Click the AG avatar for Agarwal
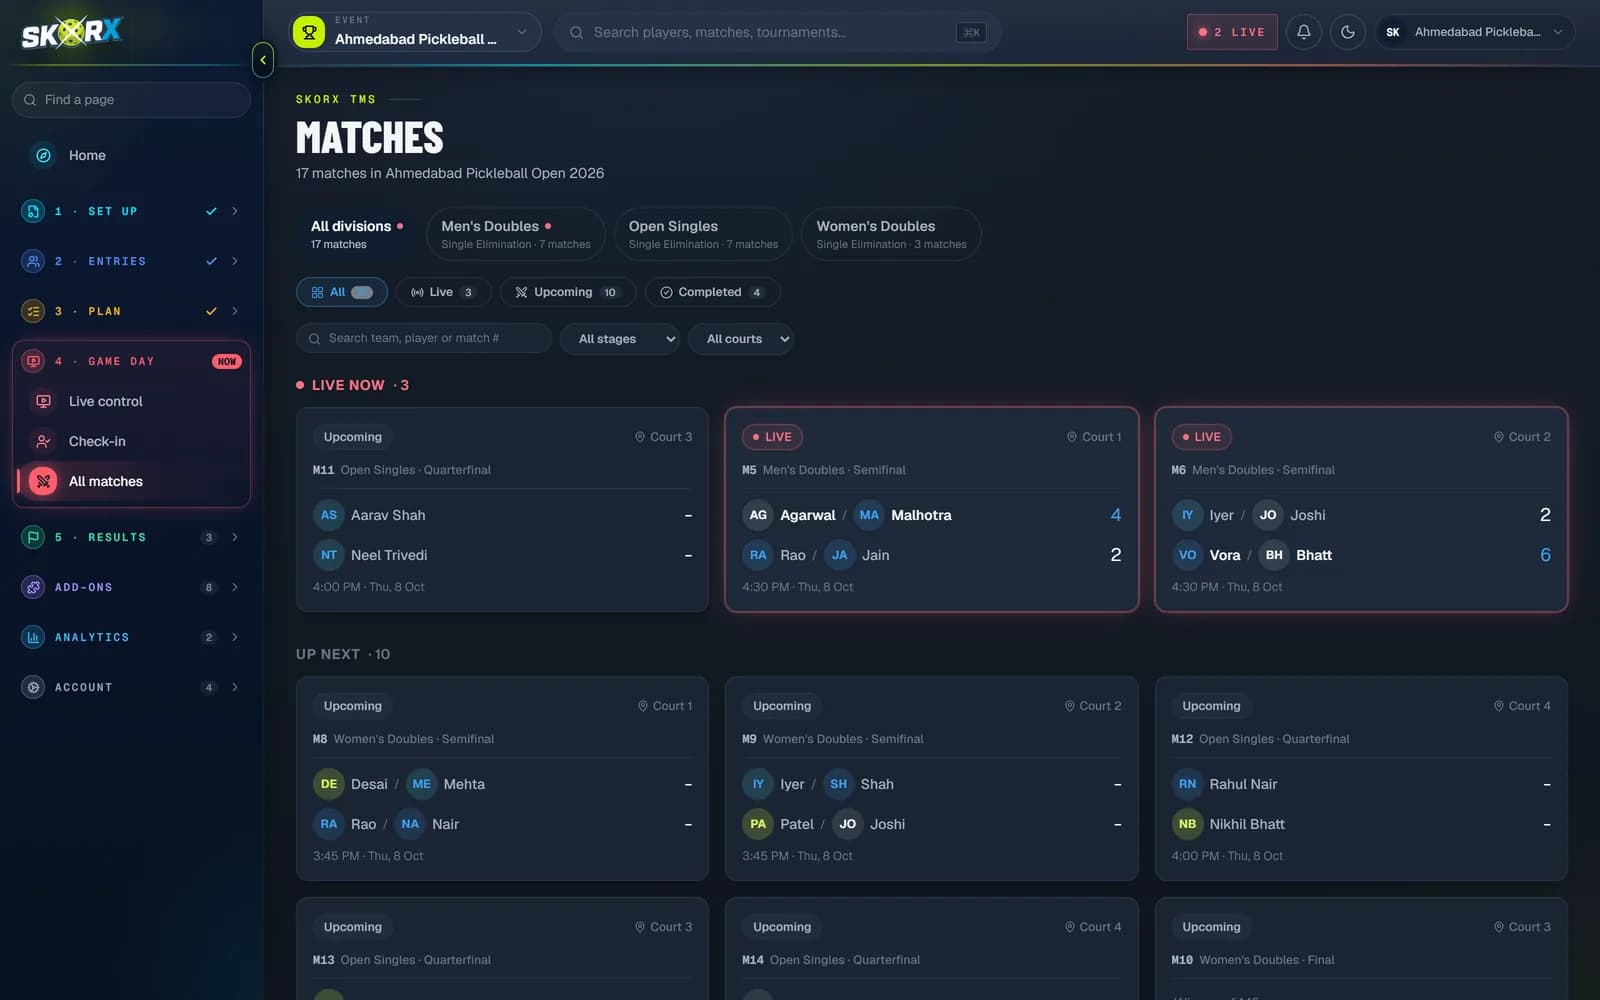The width and height of the screenshot is (1600, 1000). (758, 515)
